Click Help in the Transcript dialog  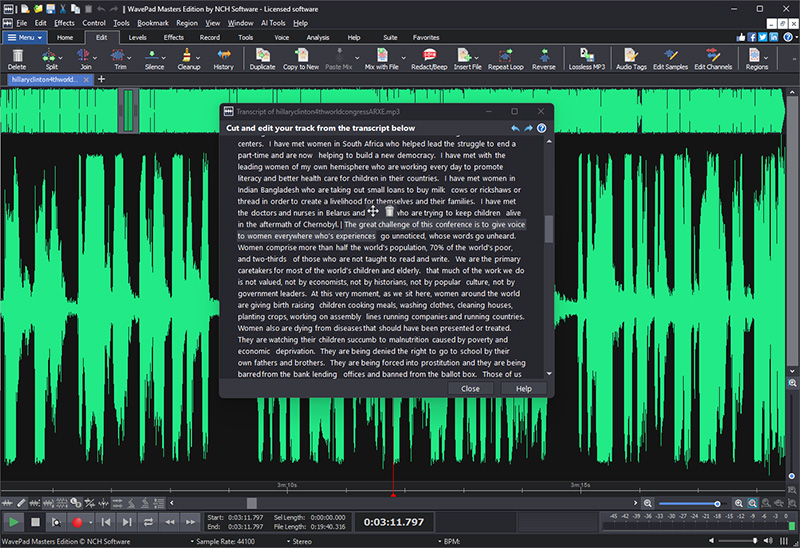524,388
